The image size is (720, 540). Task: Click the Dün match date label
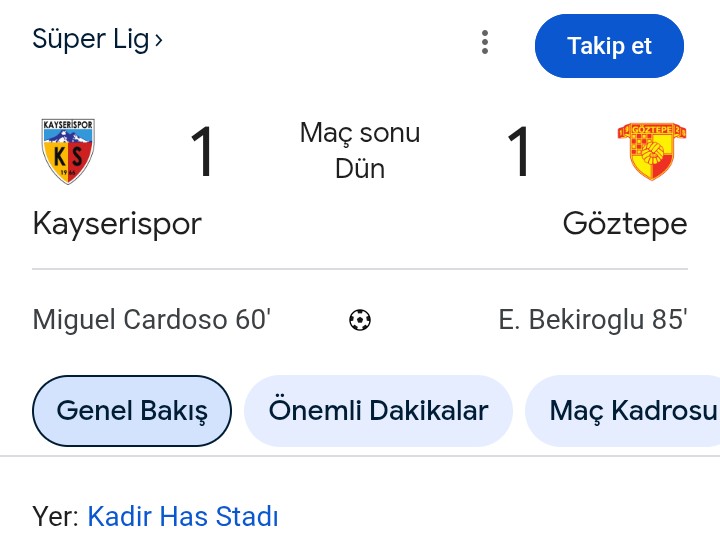point(360,168)
